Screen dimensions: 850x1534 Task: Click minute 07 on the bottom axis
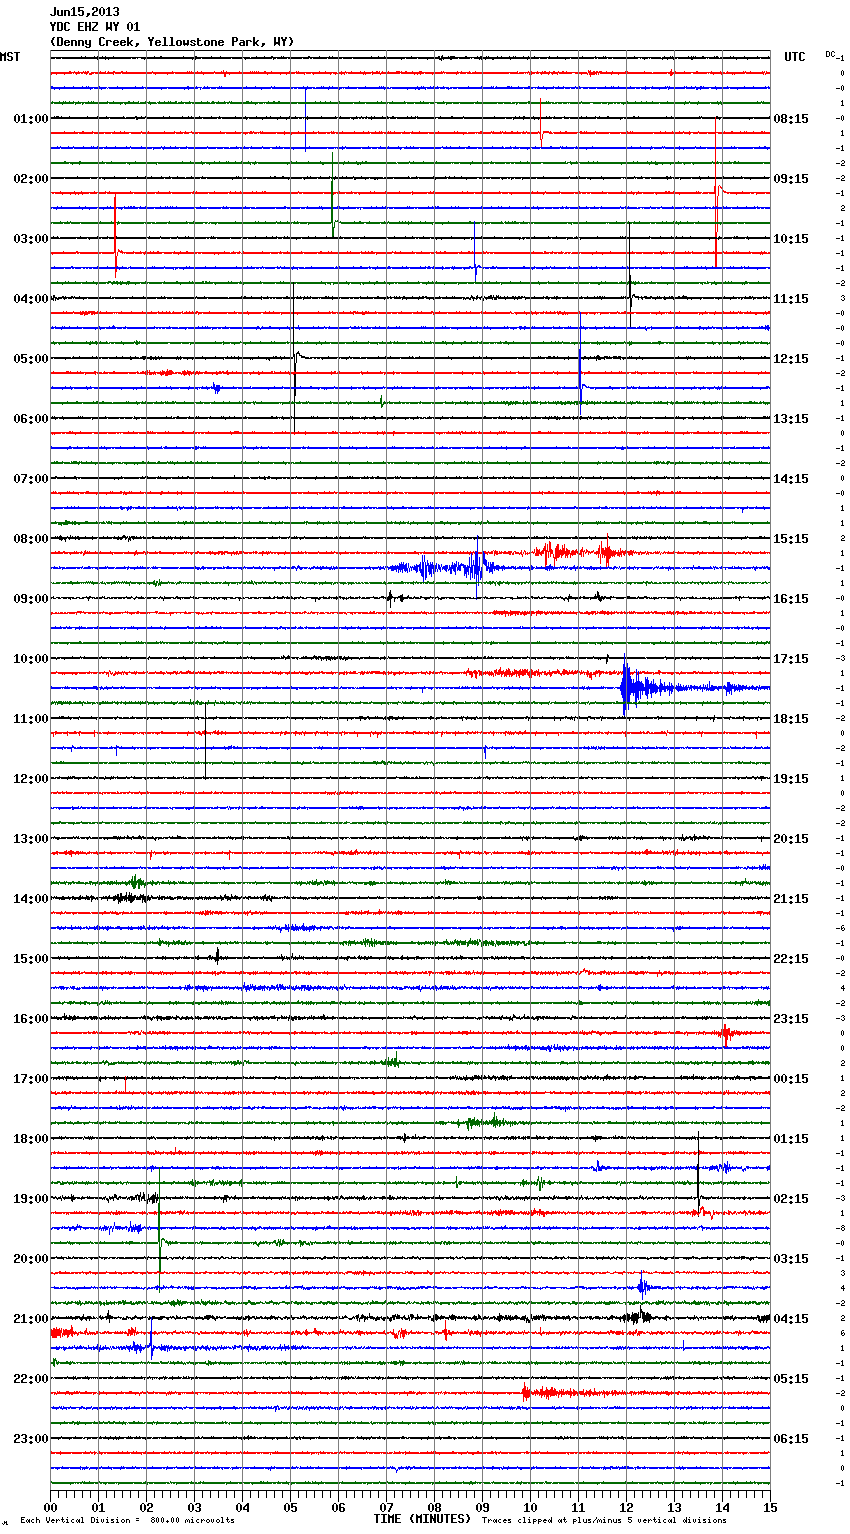point(387,1507)
